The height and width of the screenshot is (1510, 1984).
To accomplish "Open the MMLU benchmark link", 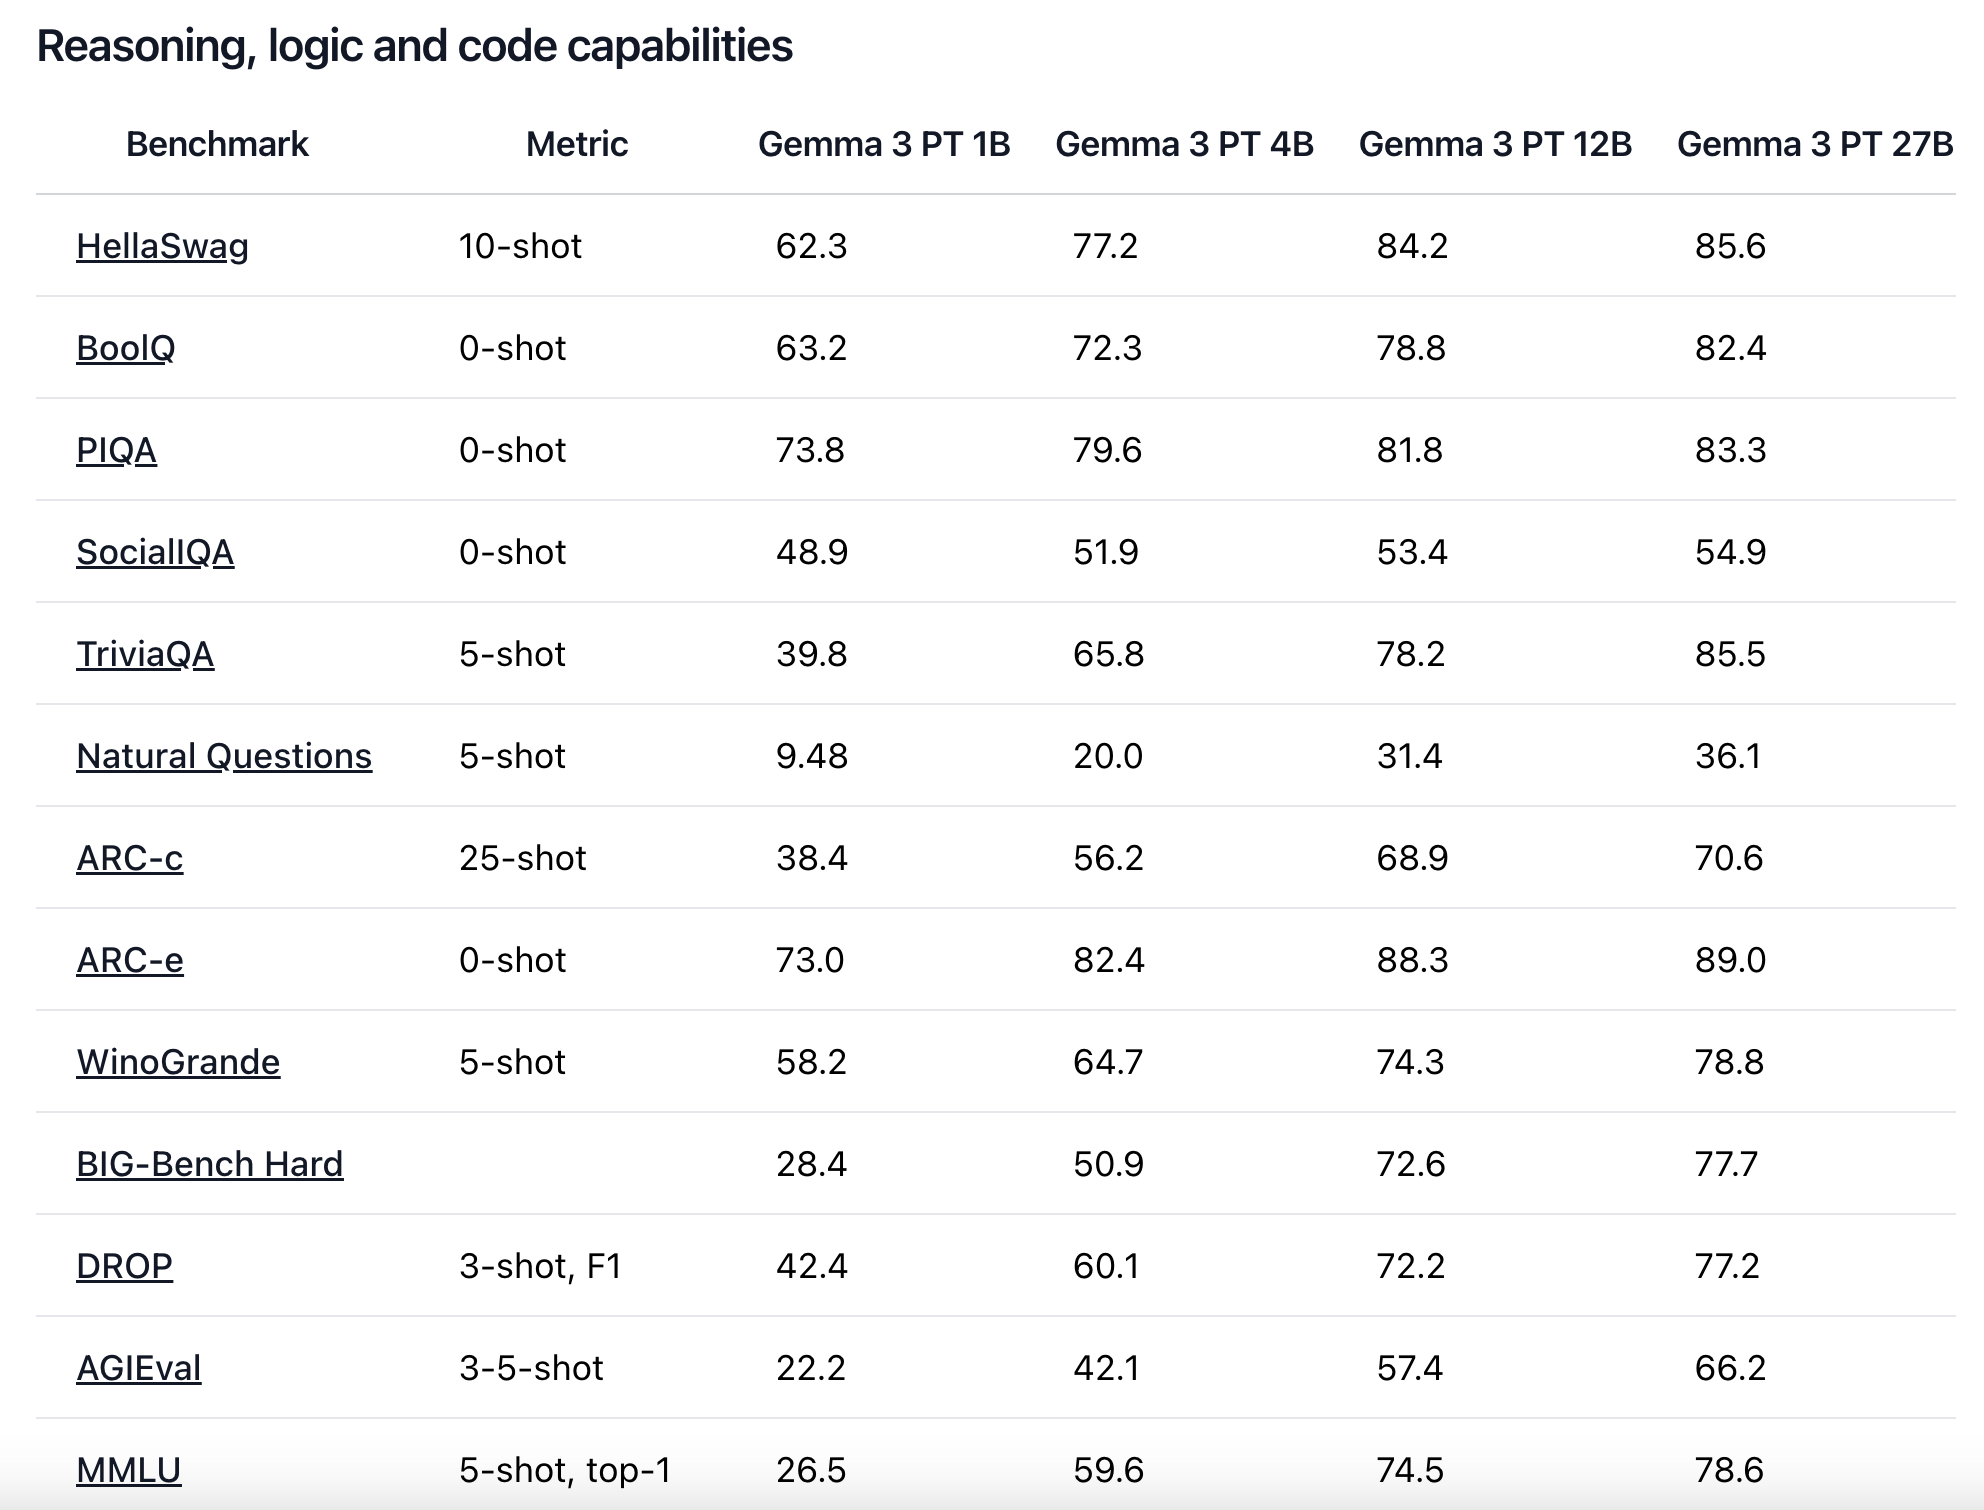I will [128, 1470].
